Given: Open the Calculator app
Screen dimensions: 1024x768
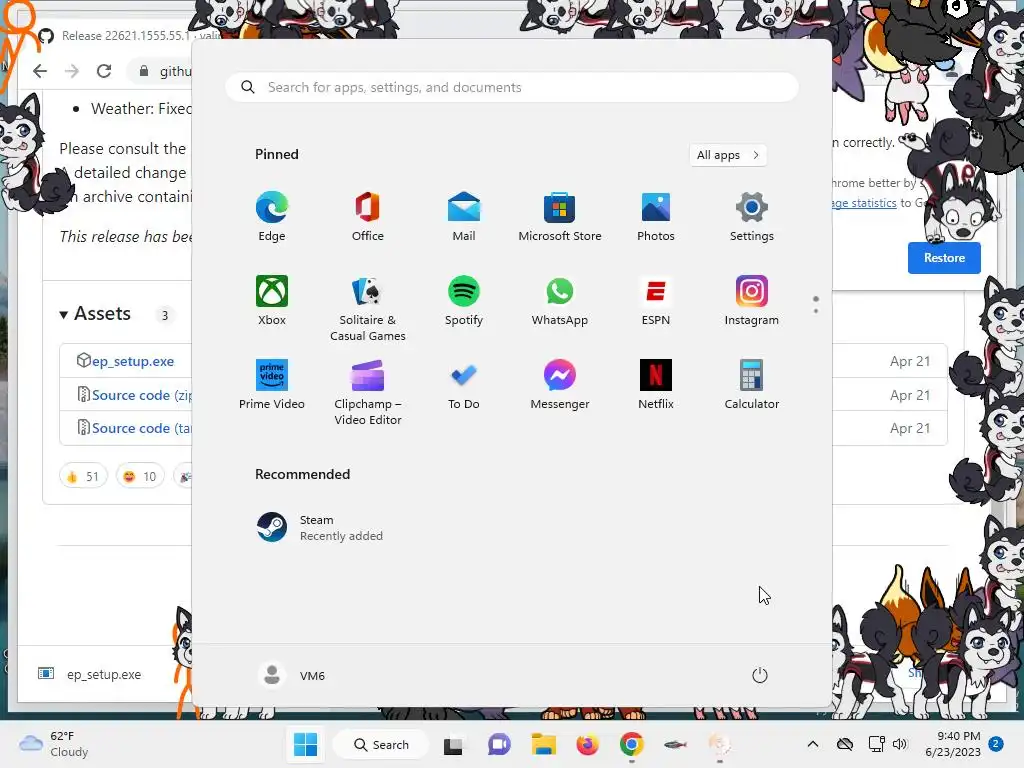Looking at the screenshot, I should pos(752,385).
